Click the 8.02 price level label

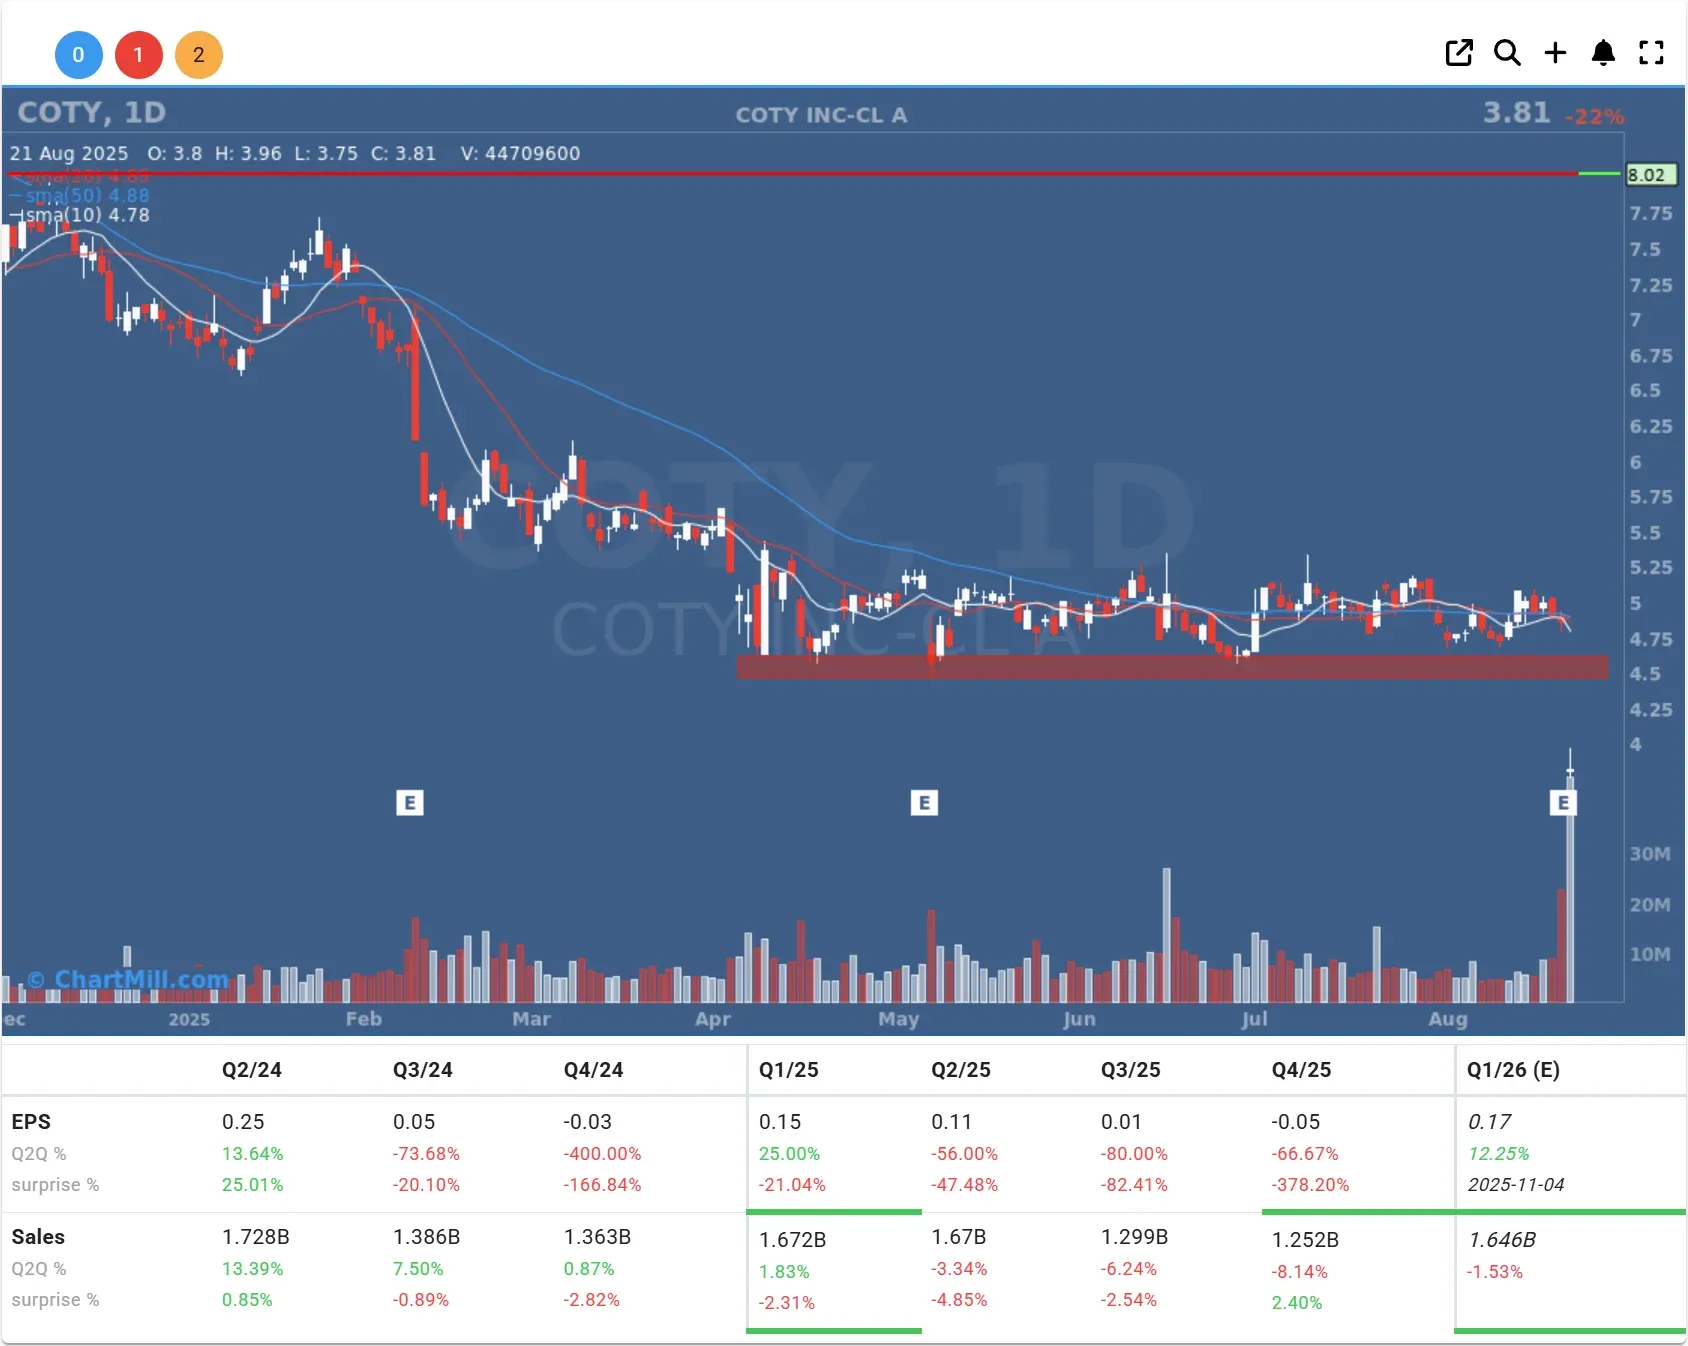(1651, 175)
